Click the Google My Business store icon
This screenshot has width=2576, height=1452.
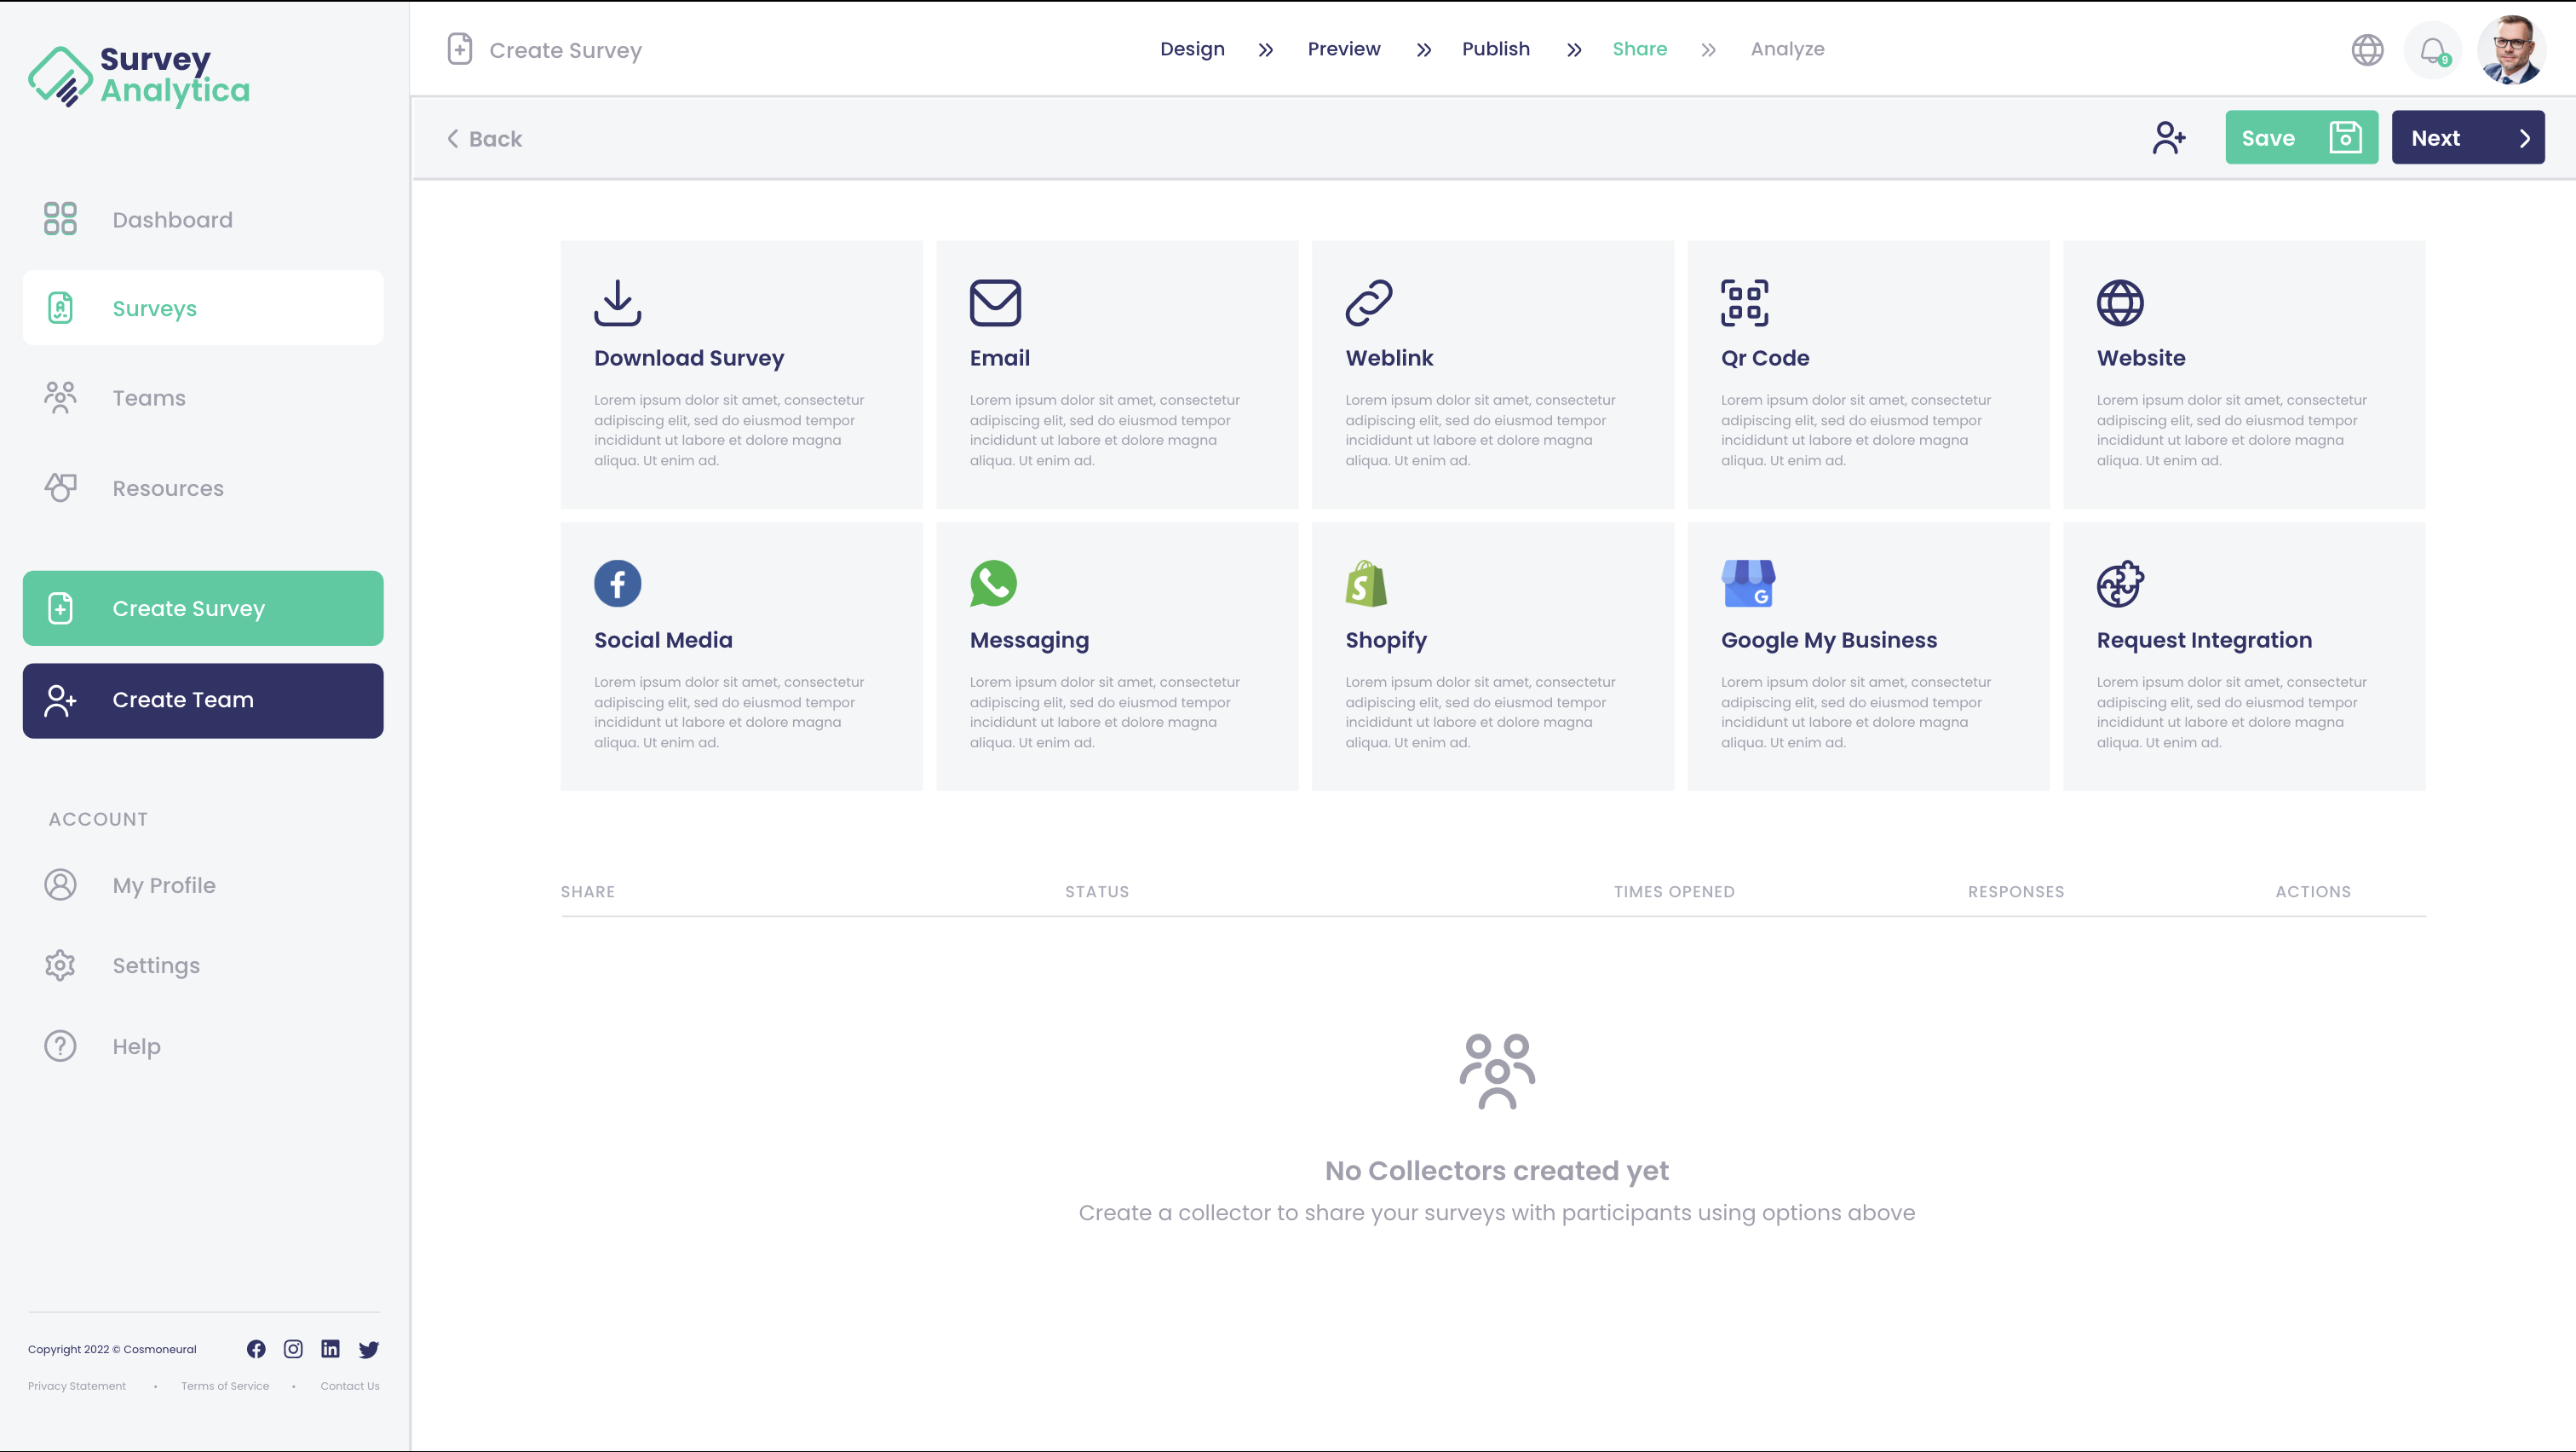(x=1747, y=583)
